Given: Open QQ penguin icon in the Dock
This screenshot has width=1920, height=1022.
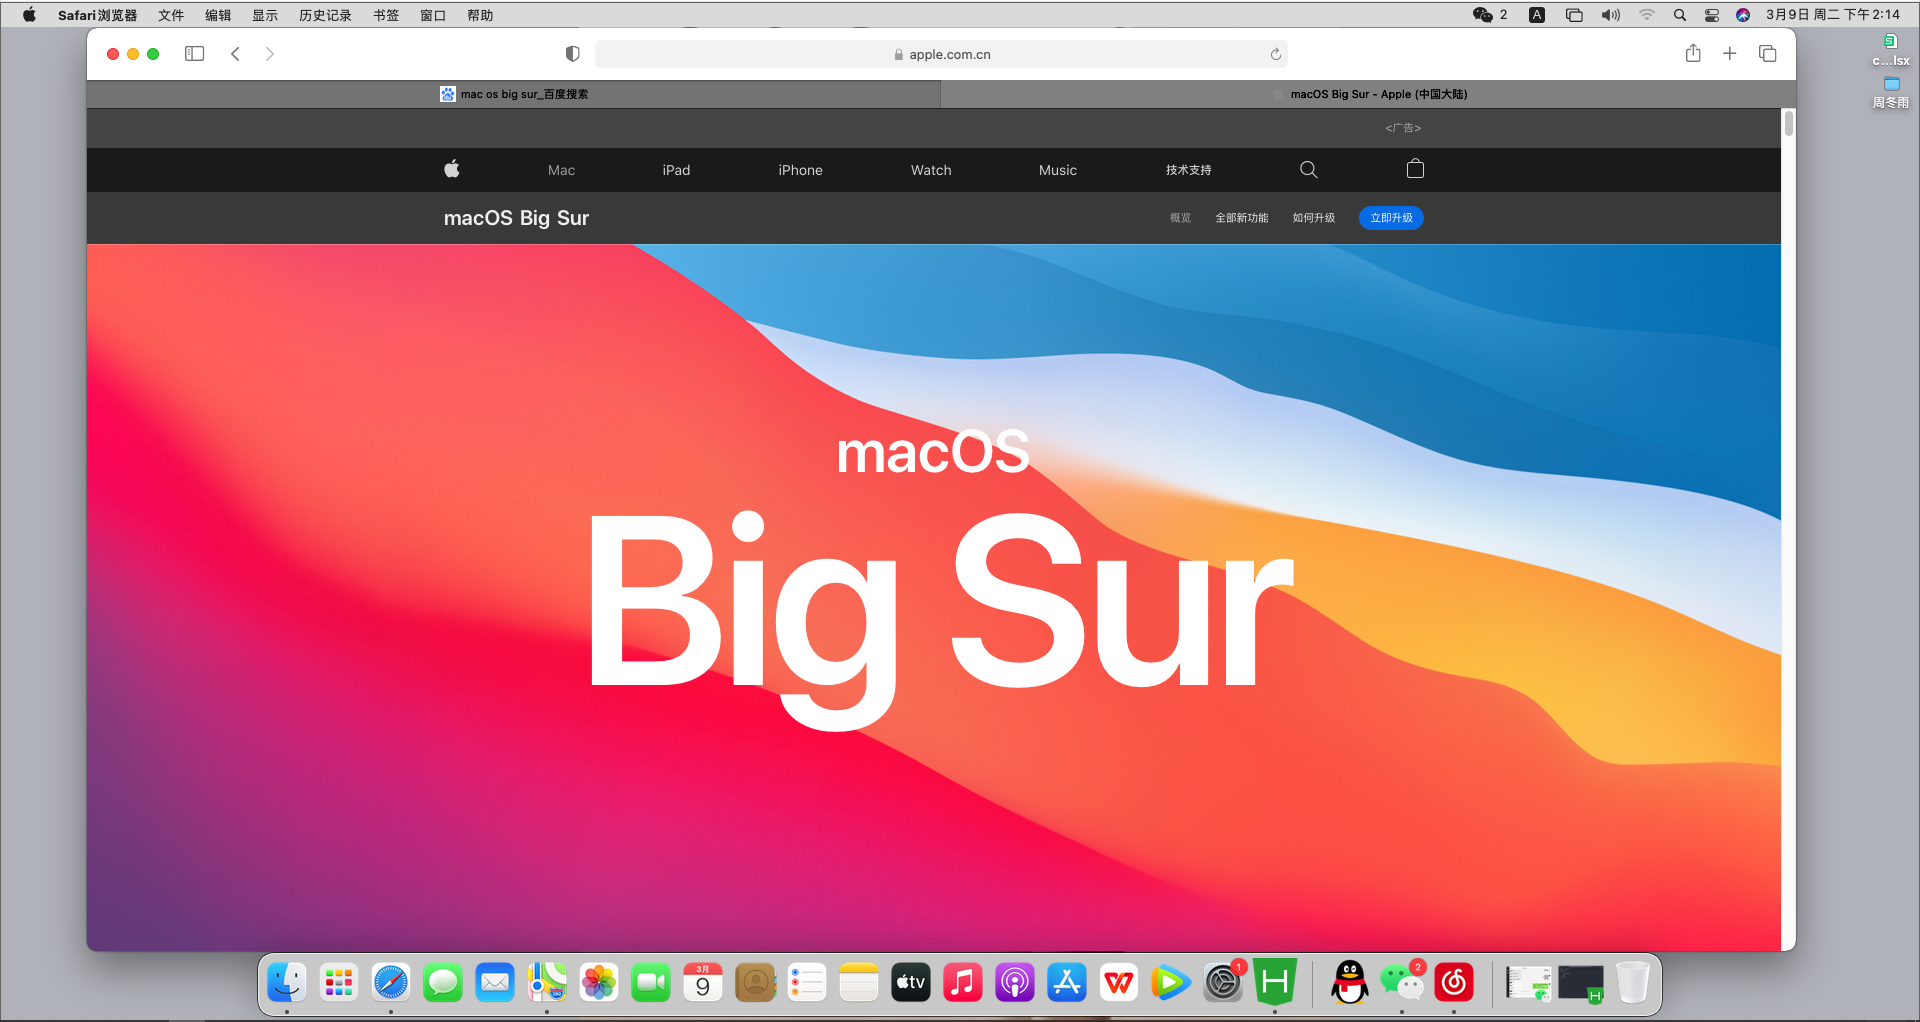Looking at the screenshot, I should pos(1350,983).
